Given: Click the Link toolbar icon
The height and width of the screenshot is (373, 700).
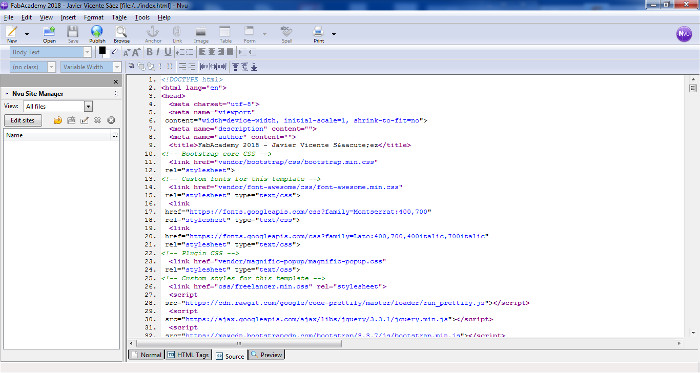Looking at the screenshot, I should pos(177,32).
